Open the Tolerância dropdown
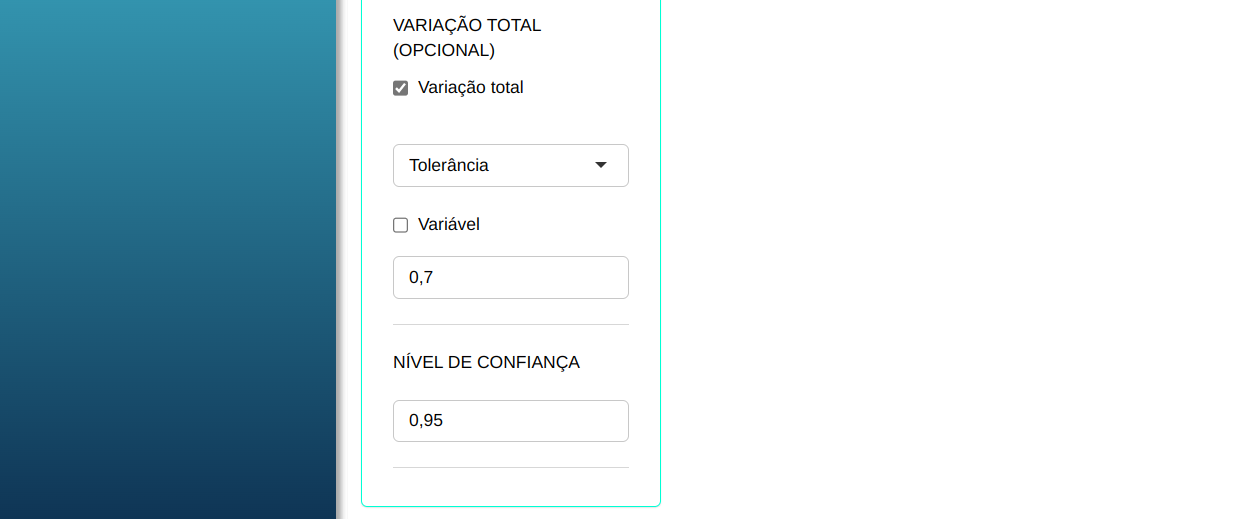This screenshot has width=1244, height=519. coord(510,165)
